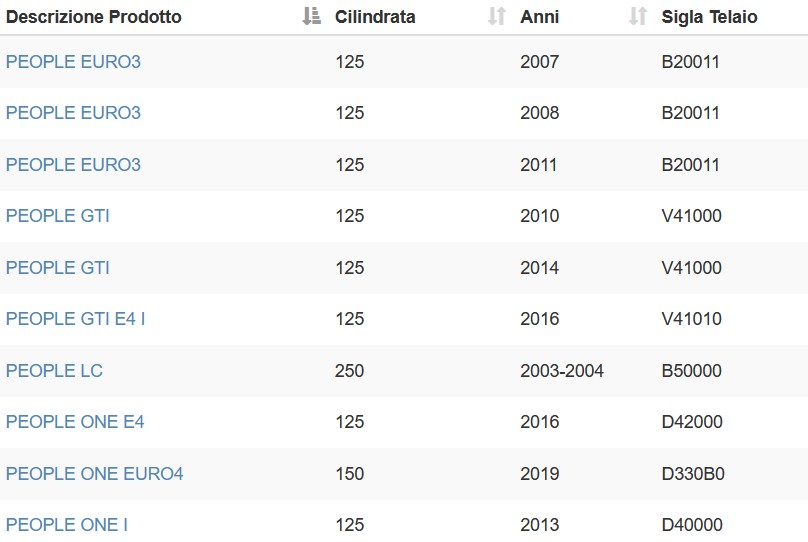Open the PEOPLE ONE I link

coord(67,525)
